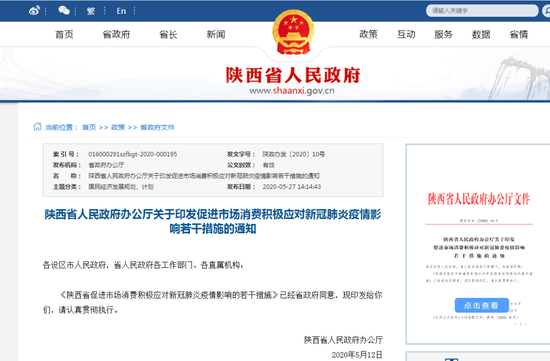Open the 互动 navigation item
Image resolution: width=550 pixels, height=361 pixels.
coord(406,34)
